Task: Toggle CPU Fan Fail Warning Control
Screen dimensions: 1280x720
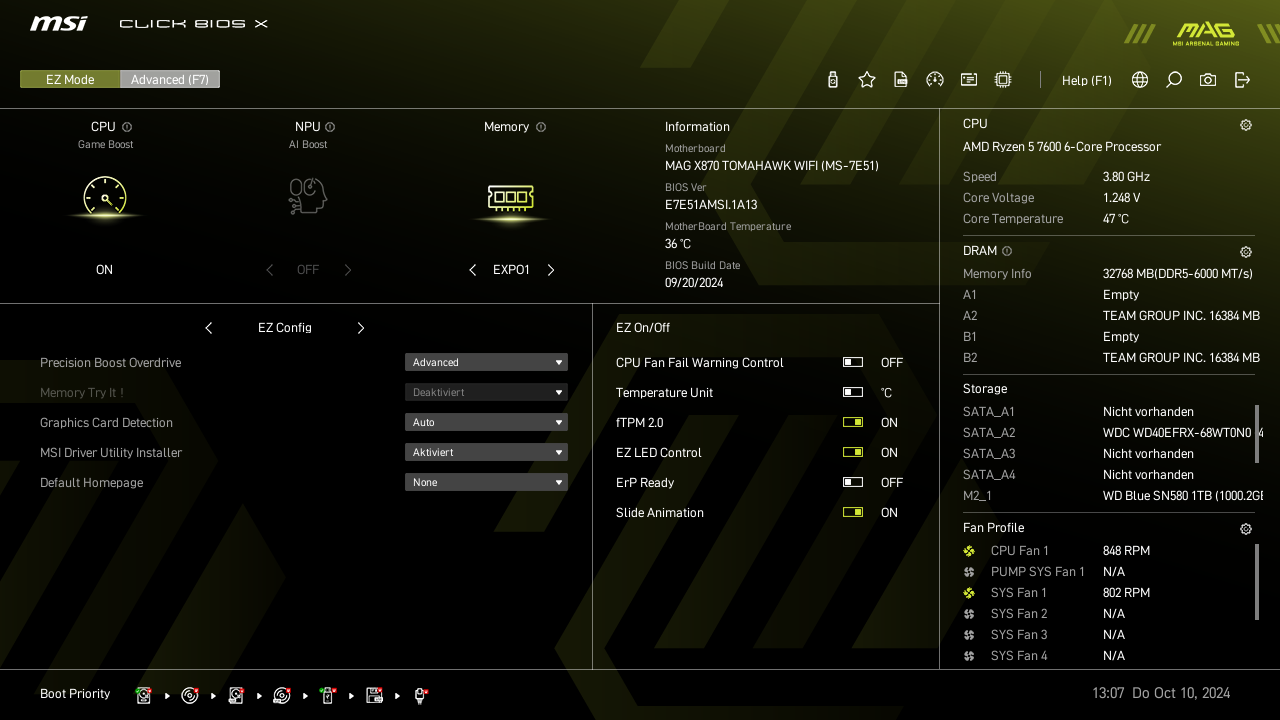Action: point(853,362)
